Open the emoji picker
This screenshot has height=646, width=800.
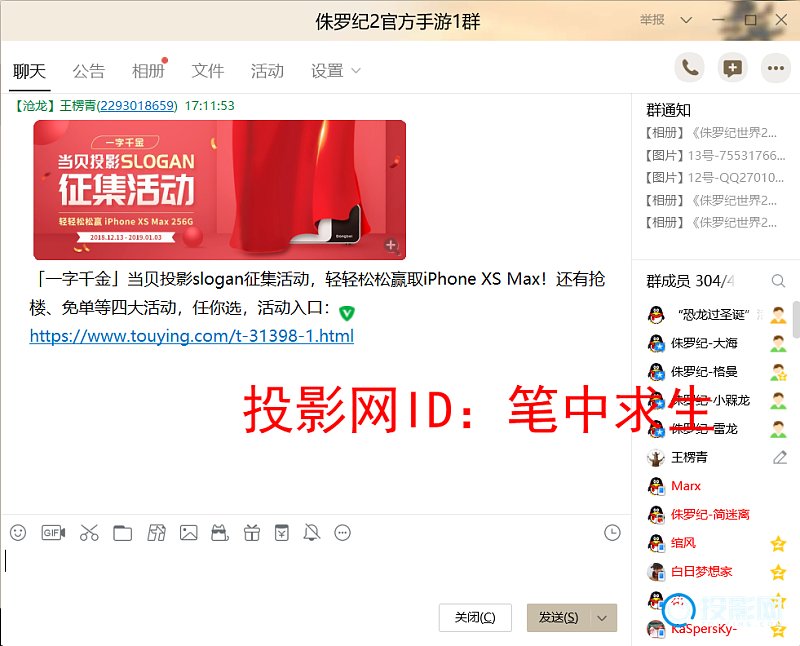pos(18,533)
